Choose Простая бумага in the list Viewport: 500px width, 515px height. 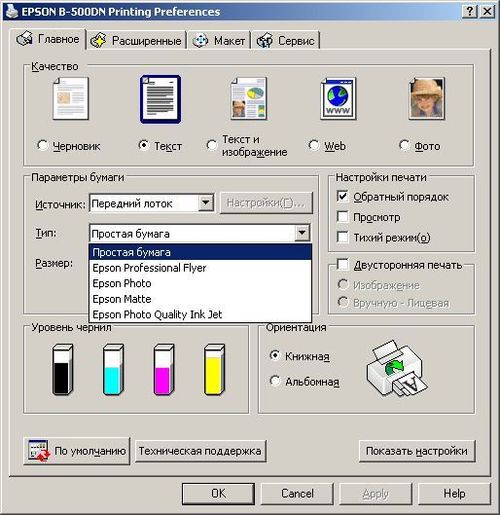(x=200, y=252)
